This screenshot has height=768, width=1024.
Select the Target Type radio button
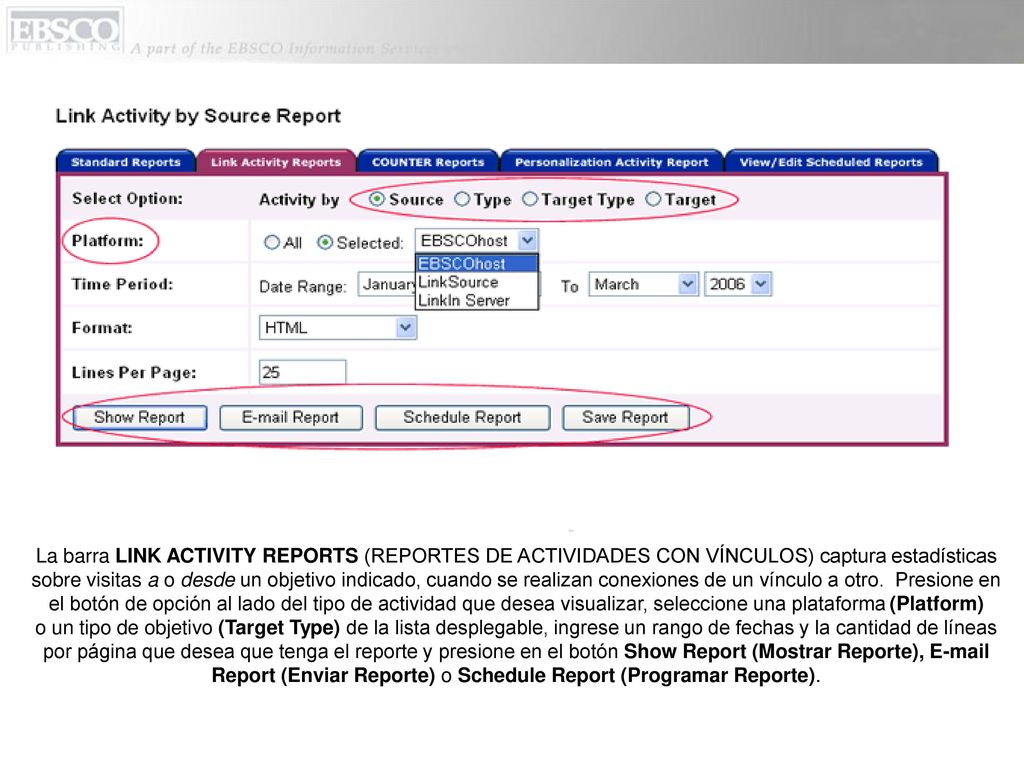pos(530,199)
